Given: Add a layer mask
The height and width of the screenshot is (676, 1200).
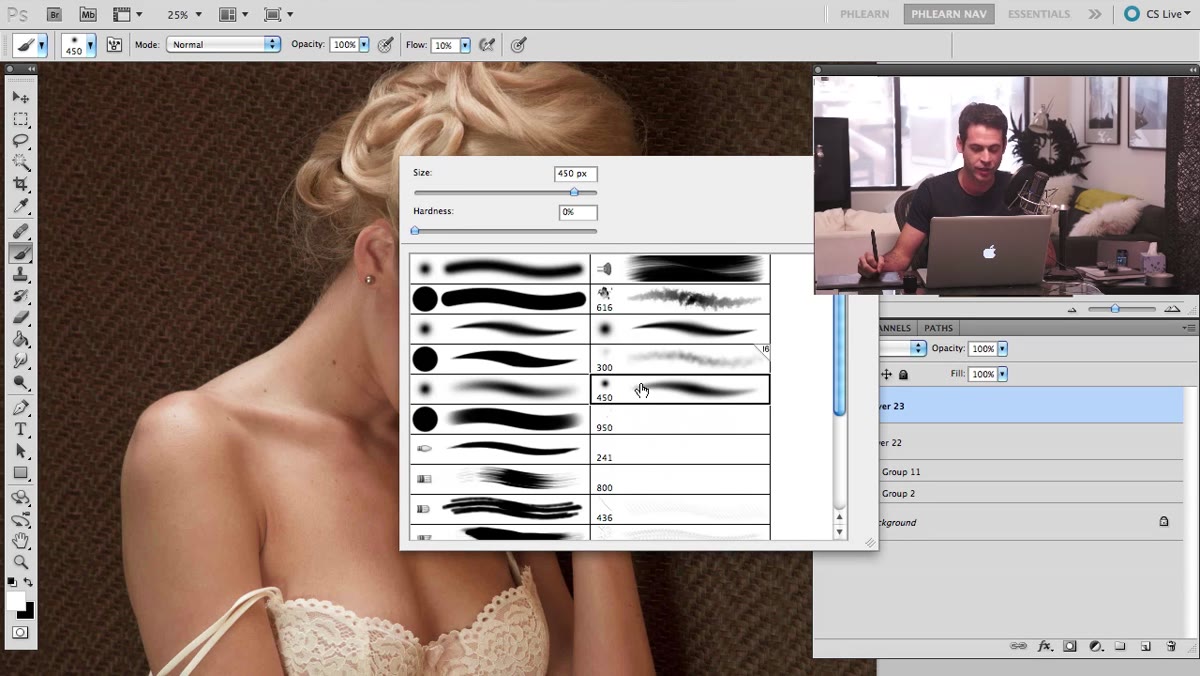Looking at the screenshot, I should [1070, 647].
